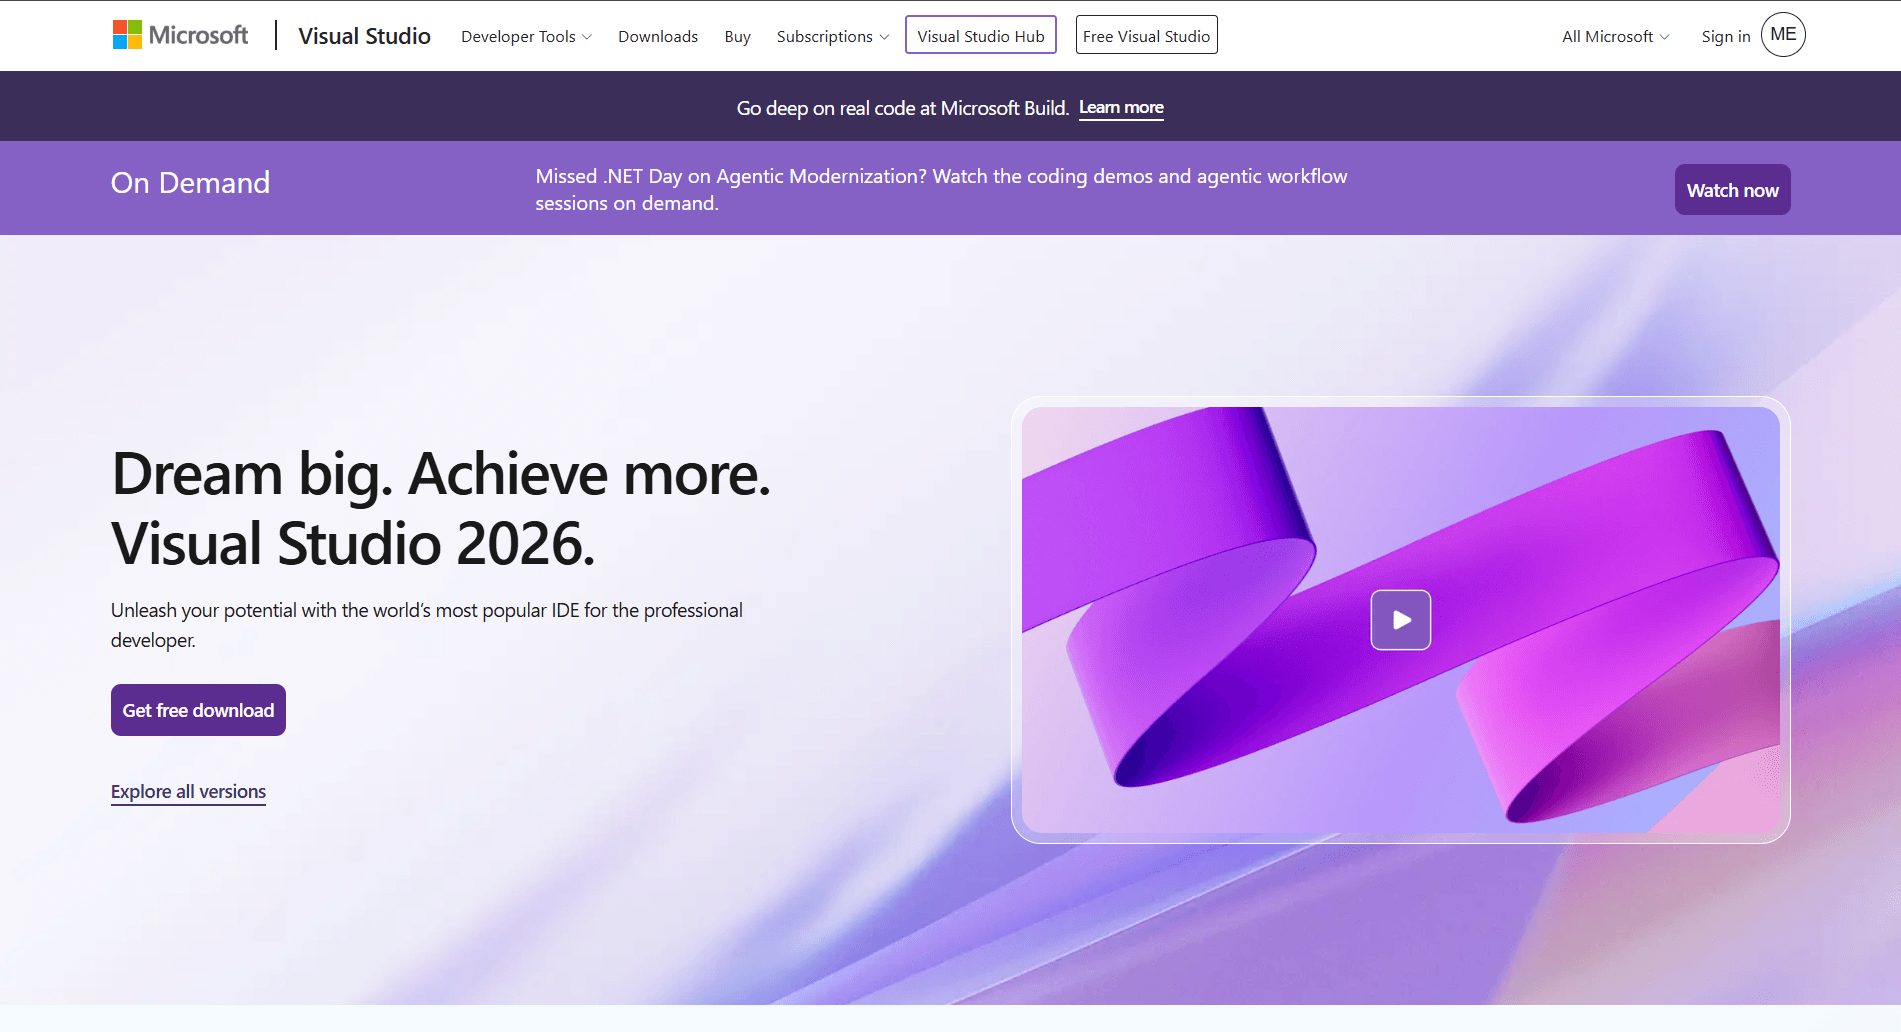Viewport: 1901px width, 1032px height.
Task: Open the Downloads menu item
Action: 658,36
